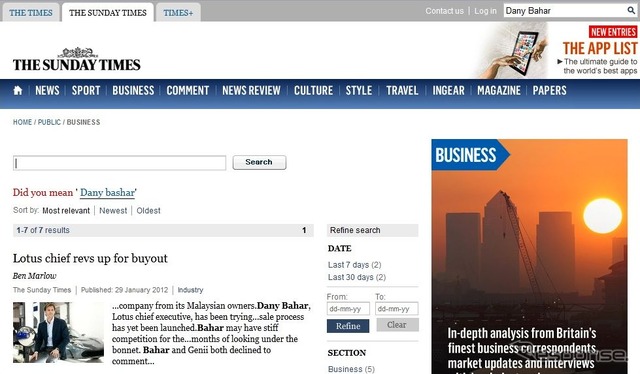This screenshot has height=374, width=640.
Task: Click the magnifier icon in top search box
Action: [x=631, y=11]
